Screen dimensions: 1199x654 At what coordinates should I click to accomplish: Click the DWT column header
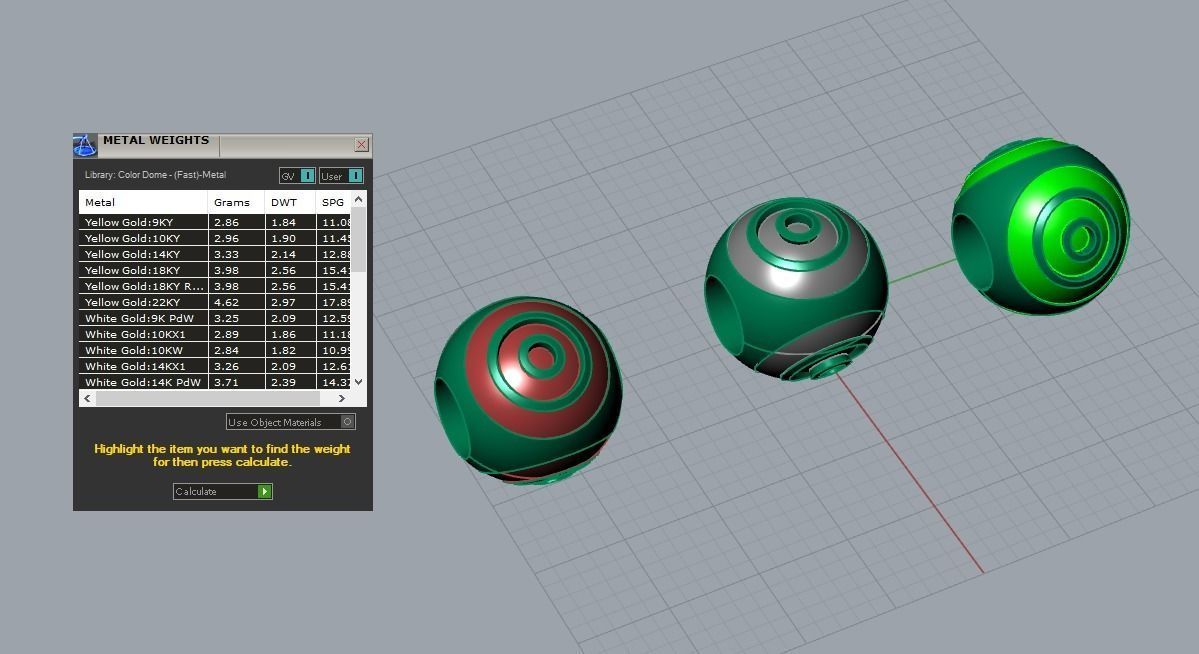290,203
